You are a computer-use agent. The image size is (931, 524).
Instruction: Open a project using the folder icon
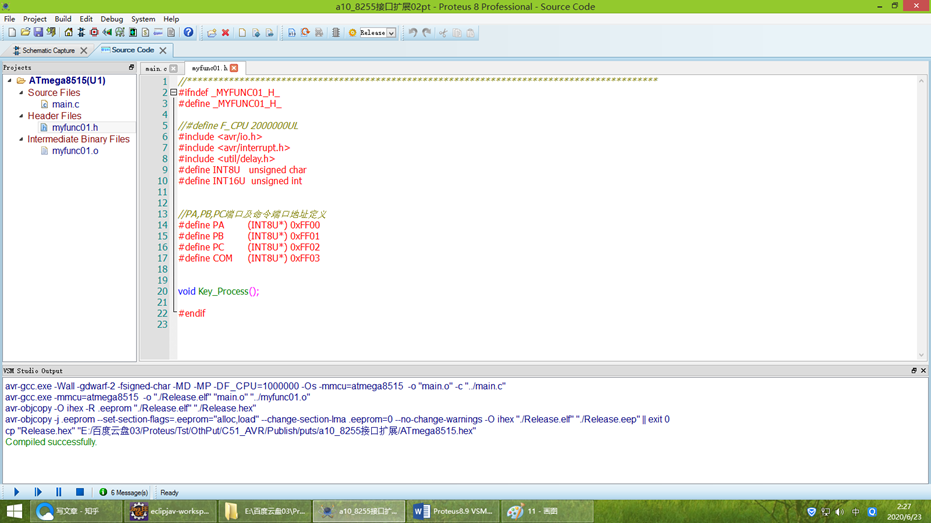25,33
